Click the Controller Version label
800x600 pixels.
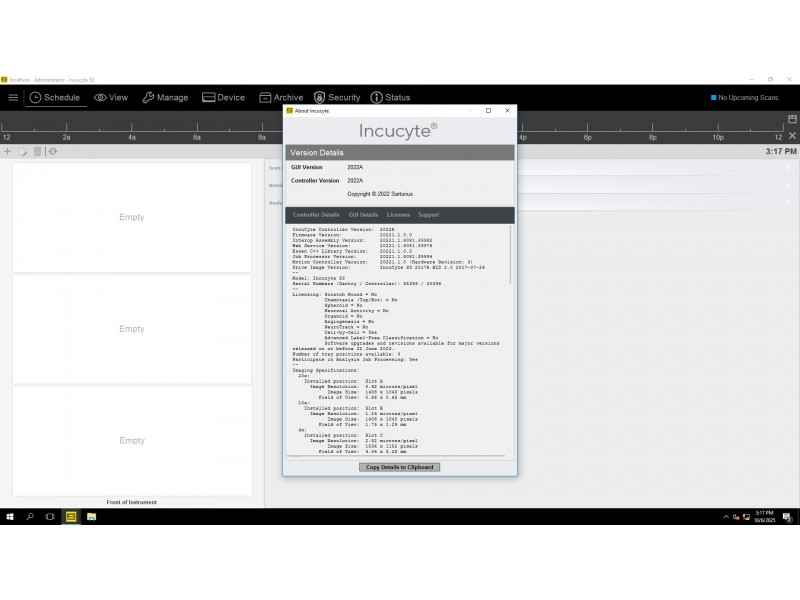[x=315, y=181]
